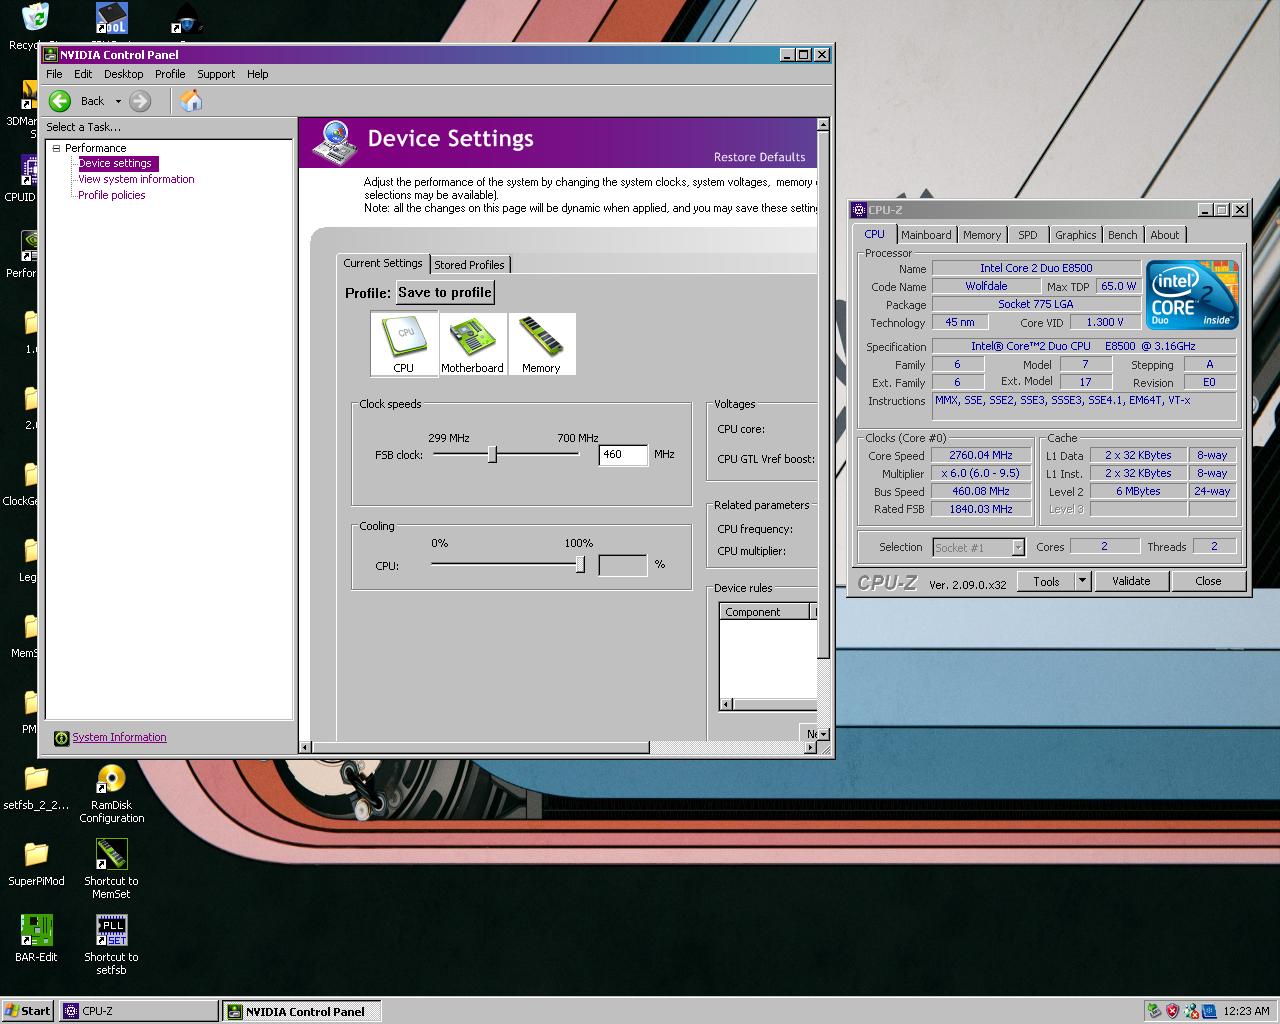Viewport: 1280px width, 1024px height.
Task: Open the Support menu
Action: click(216, 74)
